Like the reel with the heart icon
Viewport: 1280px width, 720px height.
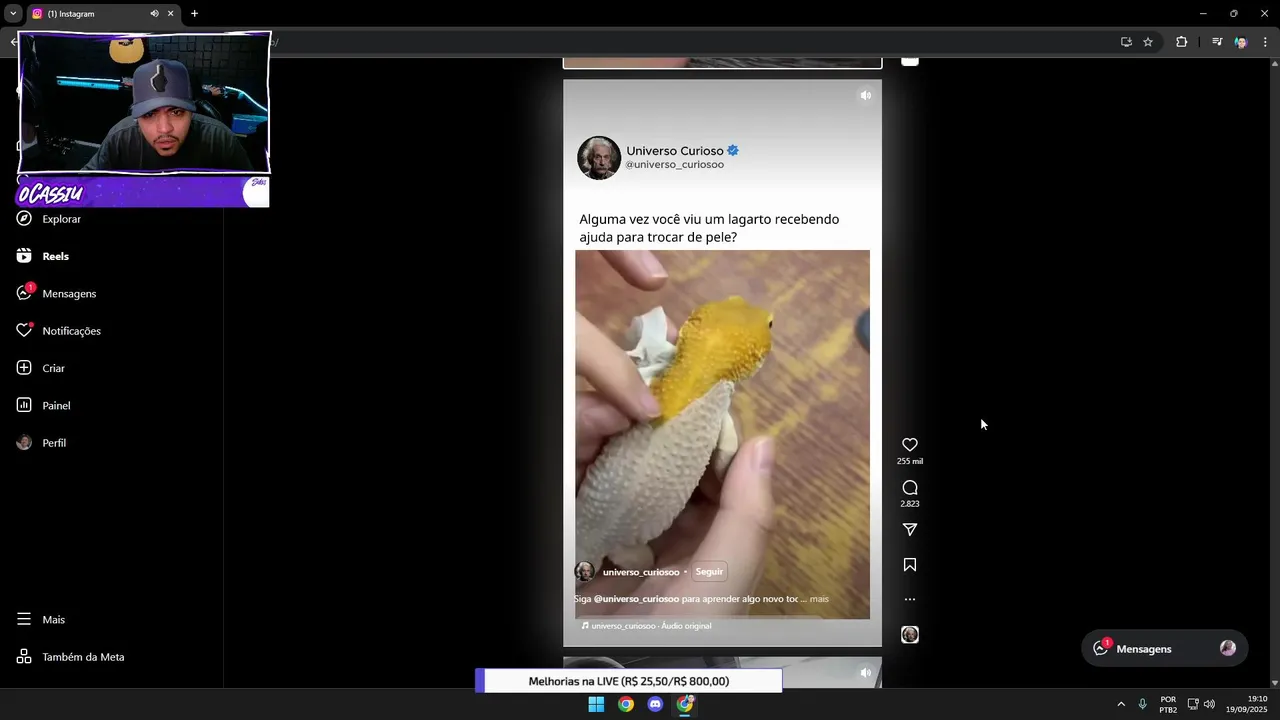[x=910, y=445]
